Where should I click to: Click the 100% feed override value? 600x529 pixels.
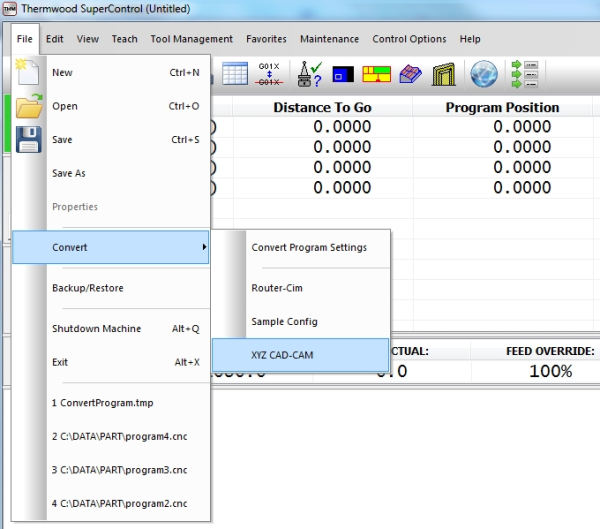551,371
